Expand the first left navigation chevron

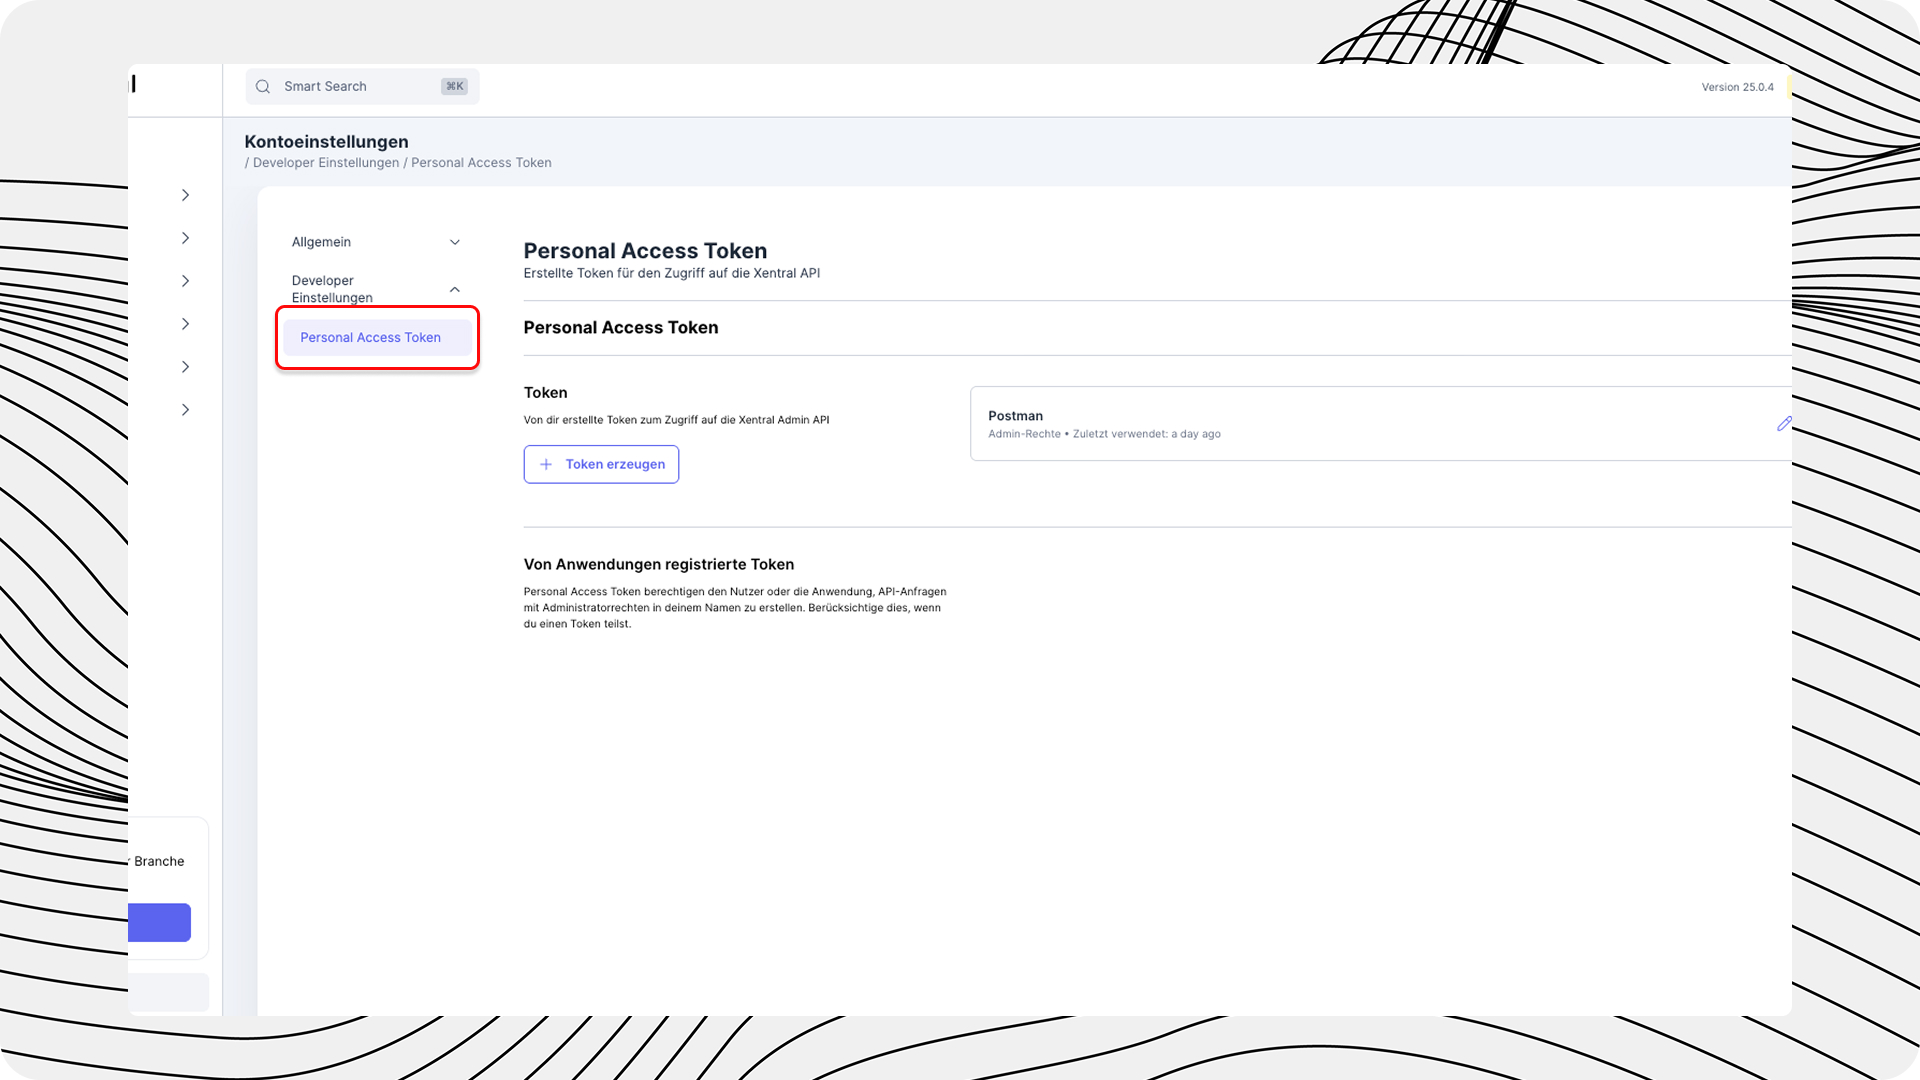click(x=185, y=195)
